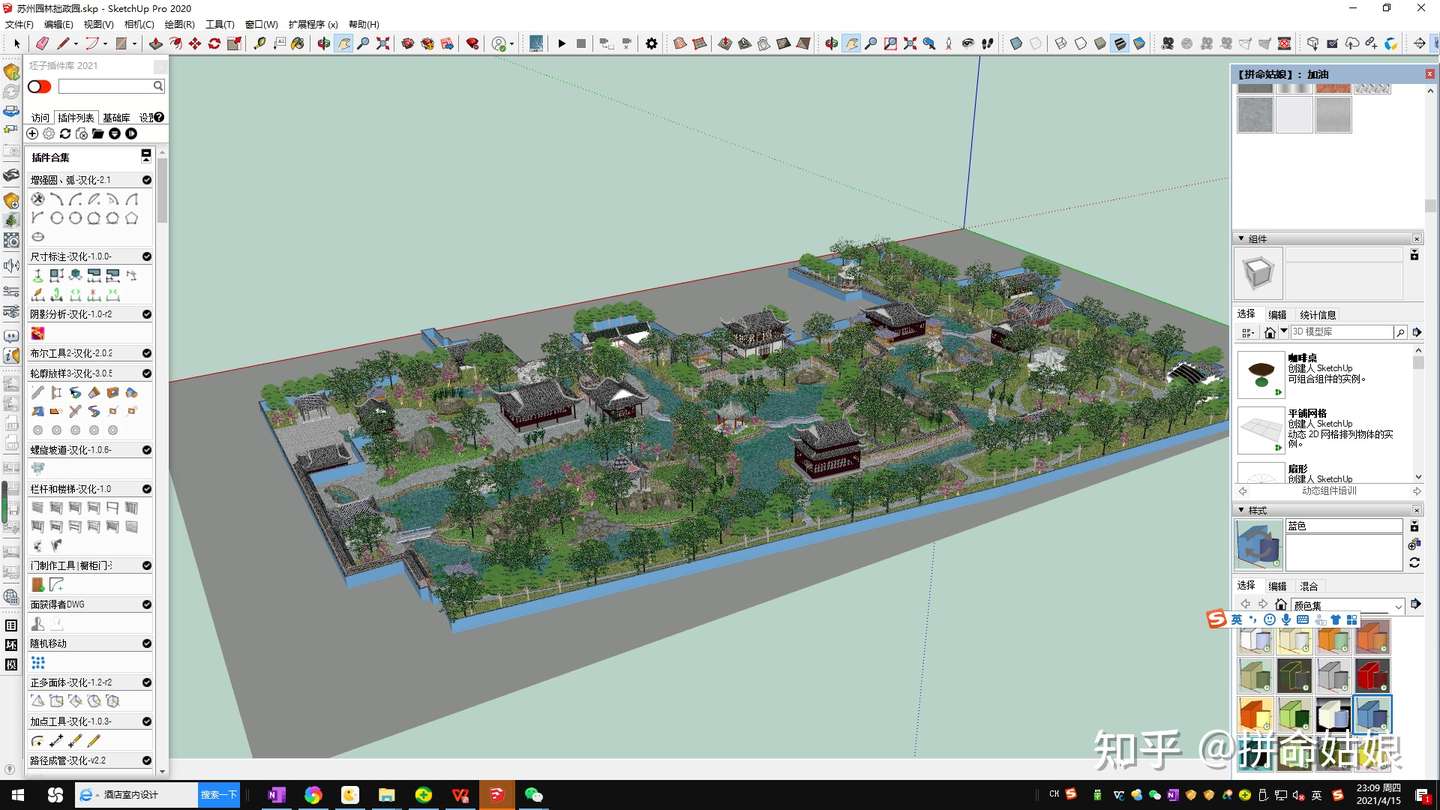Open the 3D 模型库 search dropdown arrow
Viewport: 1440px width, 810px height.
coord(1284,332)
